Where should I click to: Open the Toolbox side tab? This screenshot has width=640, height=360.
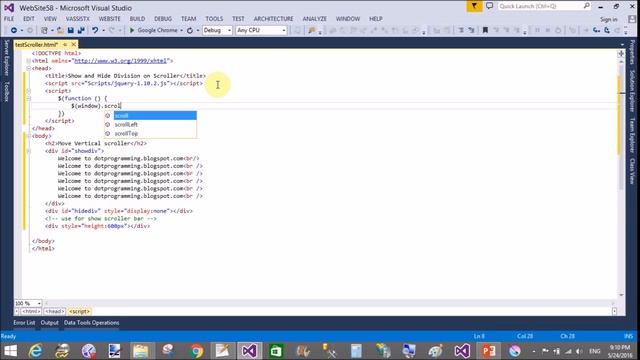pyautogui.click(x=6, y=91)
